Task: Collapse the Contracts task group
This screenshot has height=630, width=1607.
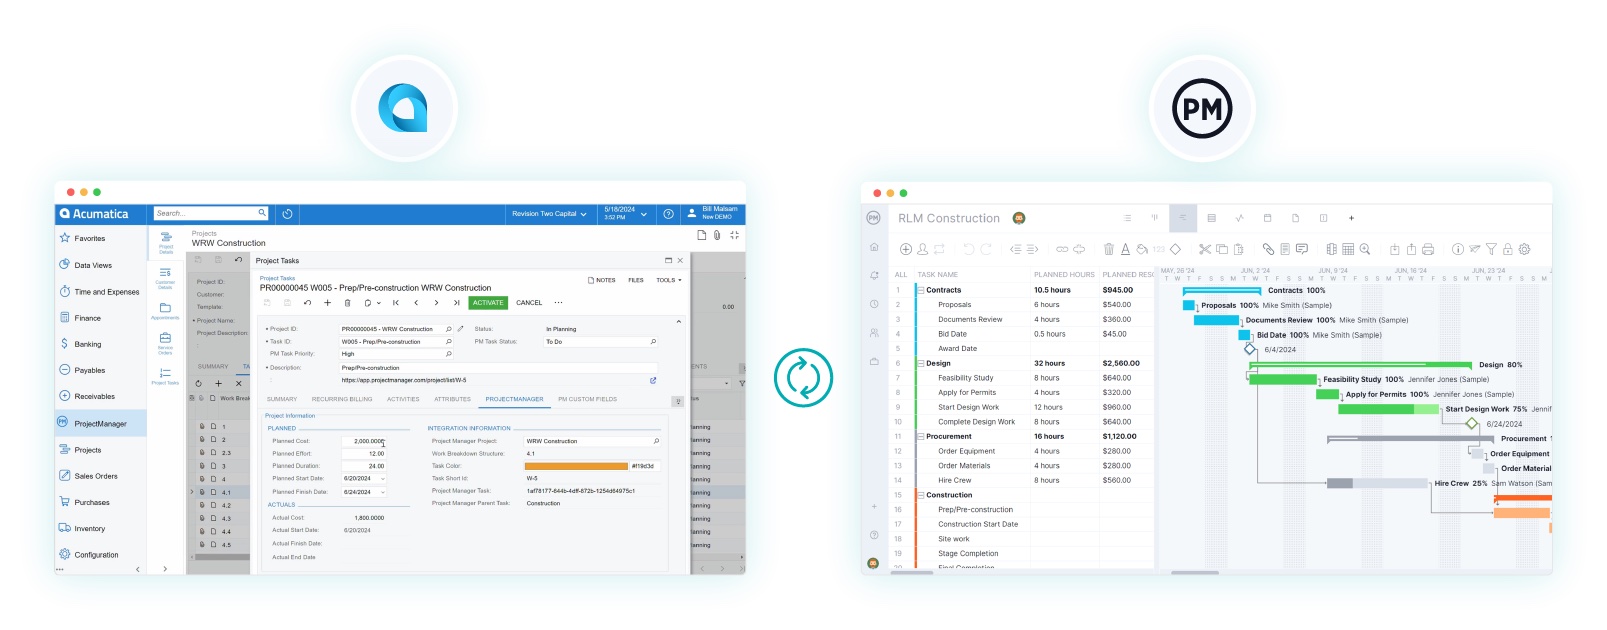Action: click(x=921, y=290)
